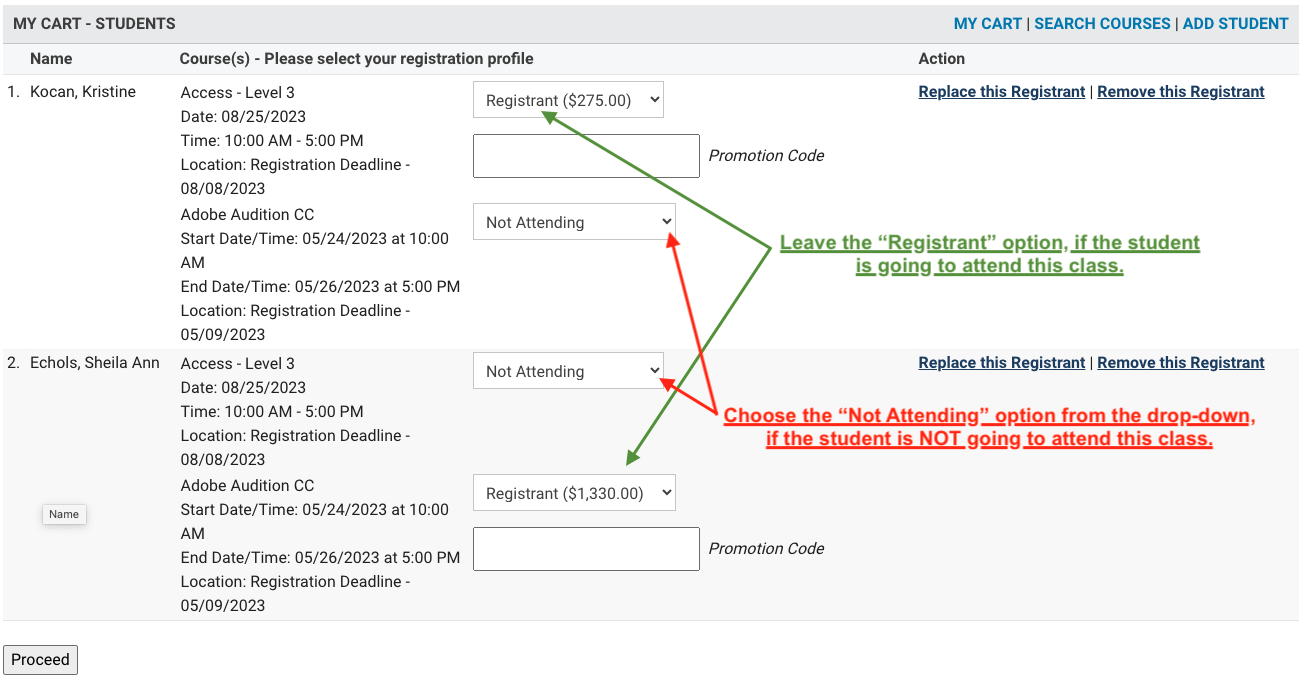
Task: Select the student name Echols, Sheila Ann
Action: (x=95, y=362)
